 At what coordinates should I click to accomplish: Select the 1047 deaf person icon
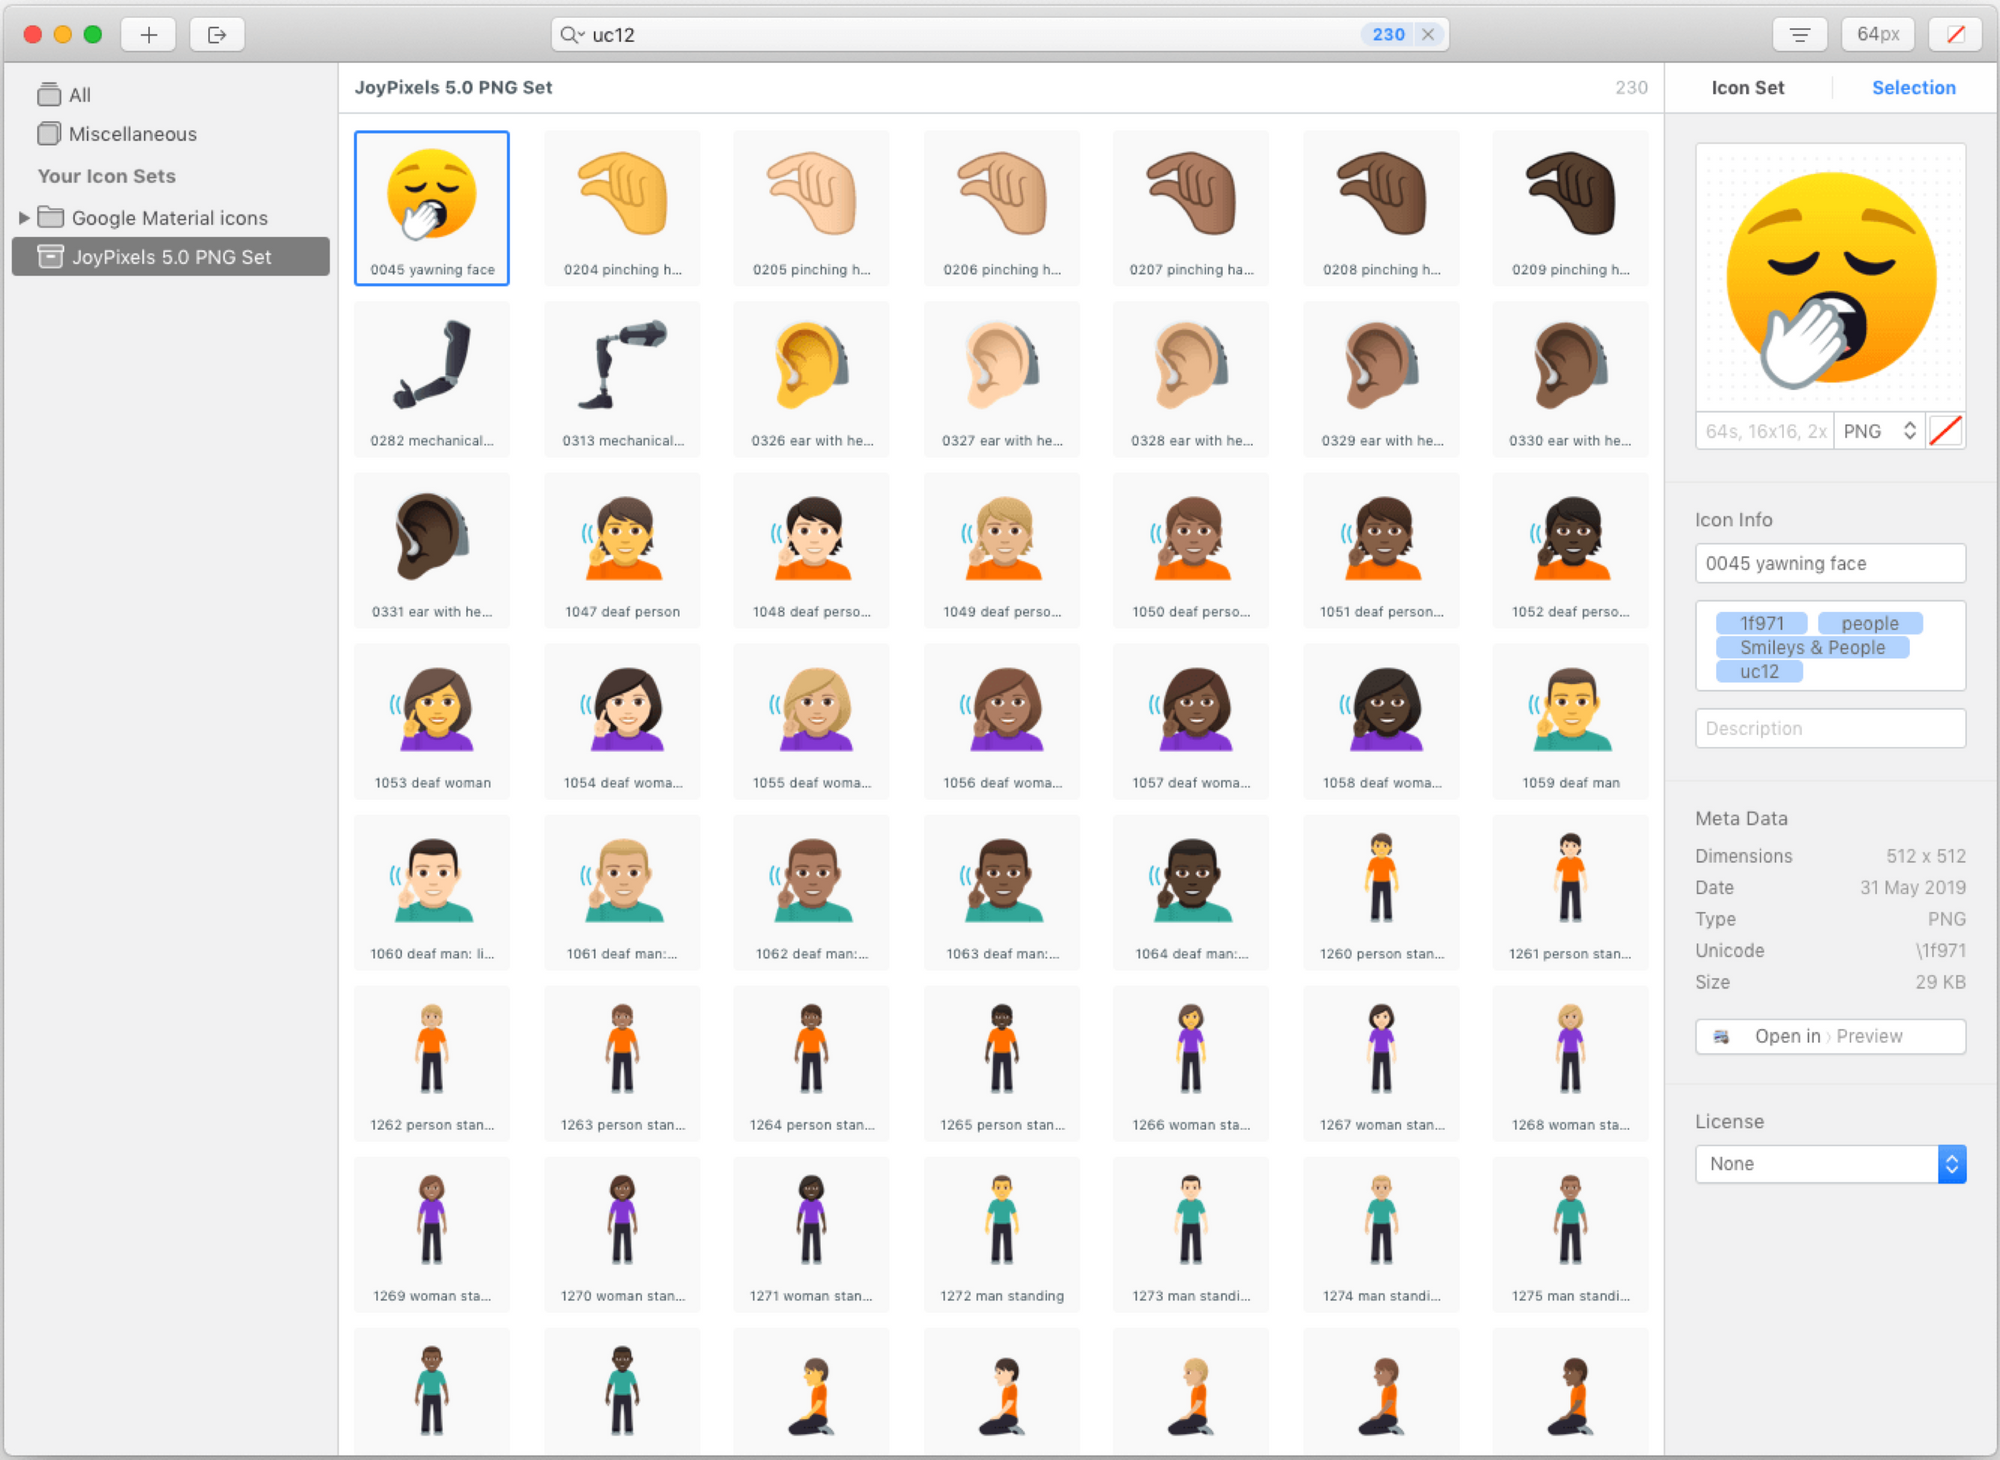tap(622, 551)
